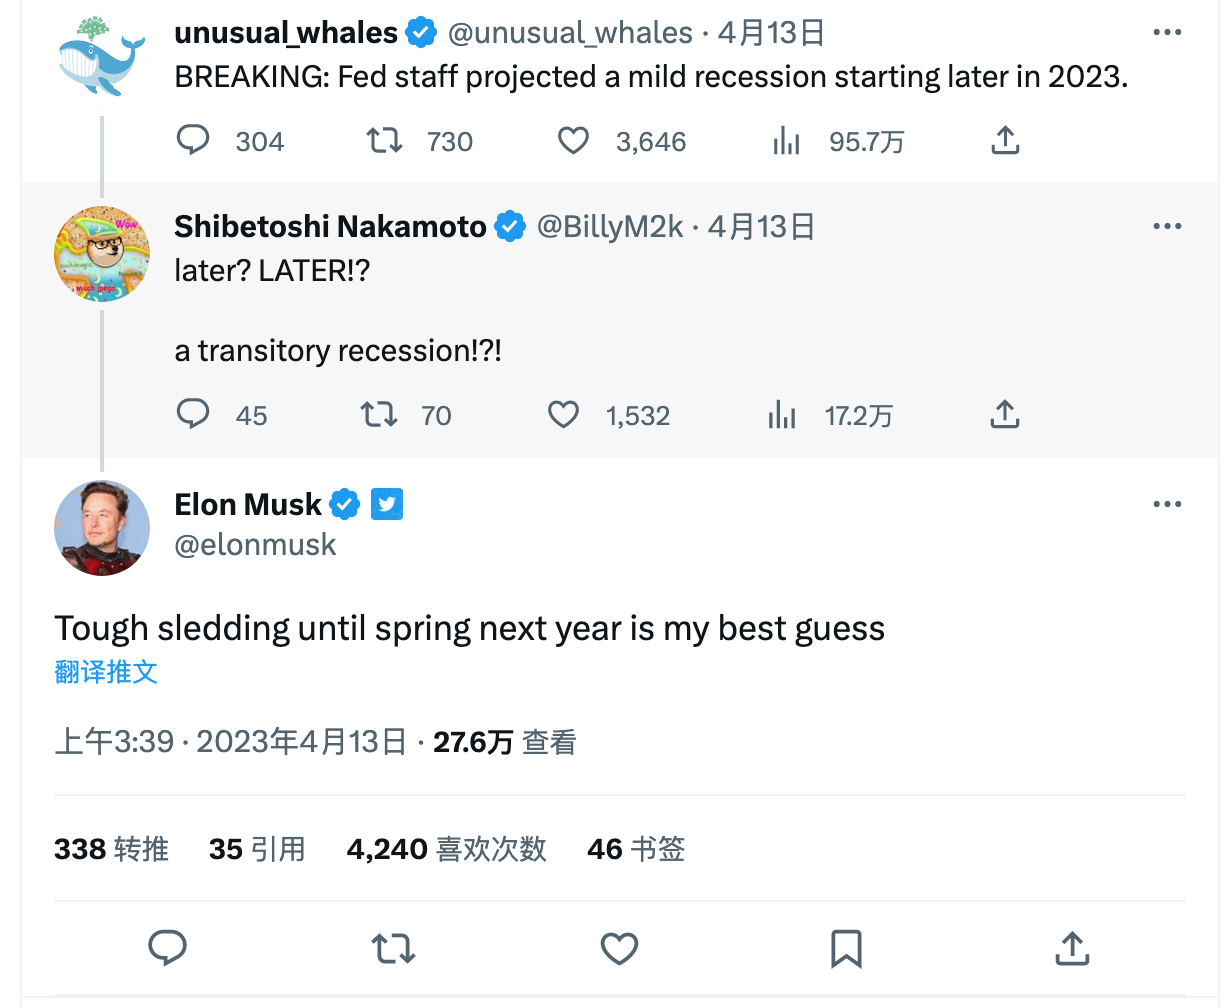The width and height of the screenshot is (1232, 1008).
Task: View the 4,240 喜欢次数 likes list
Action: [x=446, y=849]
